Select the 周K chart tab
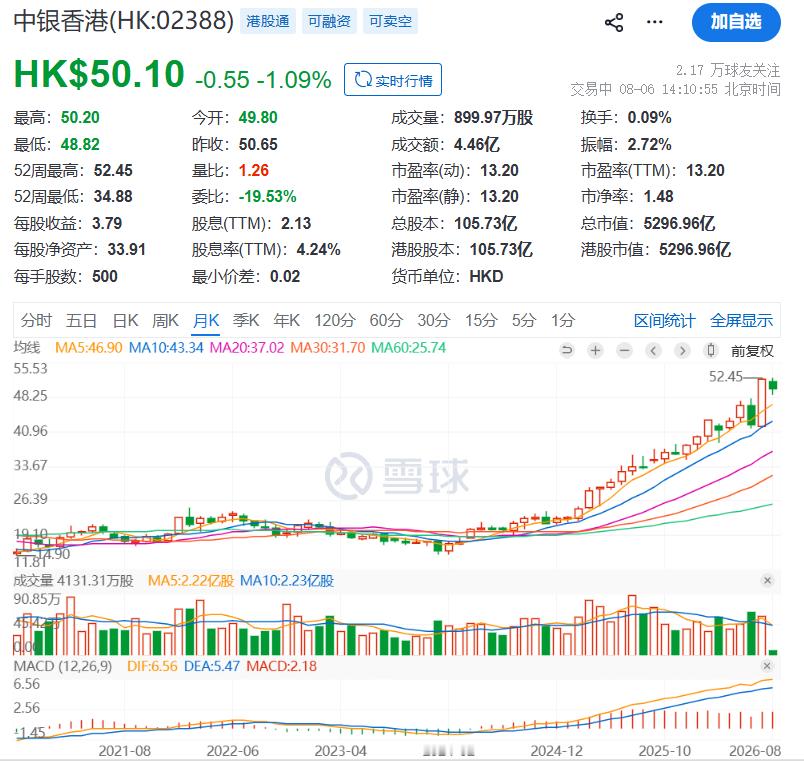 tap(165, 320)
